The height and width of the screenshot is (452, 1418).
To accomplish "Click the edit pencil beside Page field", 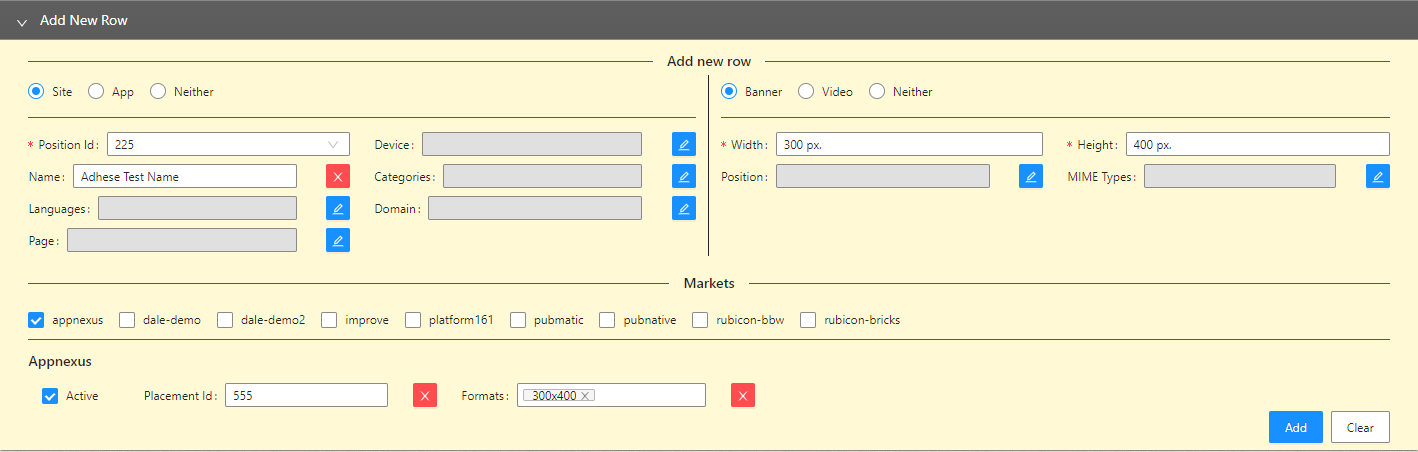I will (338, 240).
